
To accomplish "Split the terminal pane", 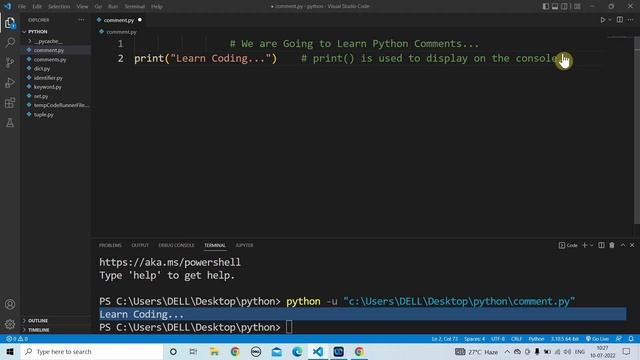I will [601, 245].
